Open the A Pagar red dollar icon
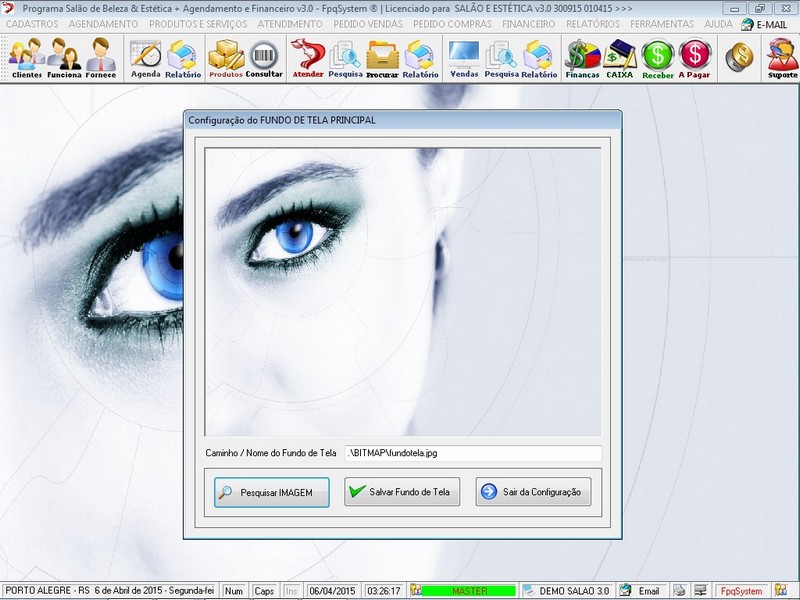 click(695, 58)
